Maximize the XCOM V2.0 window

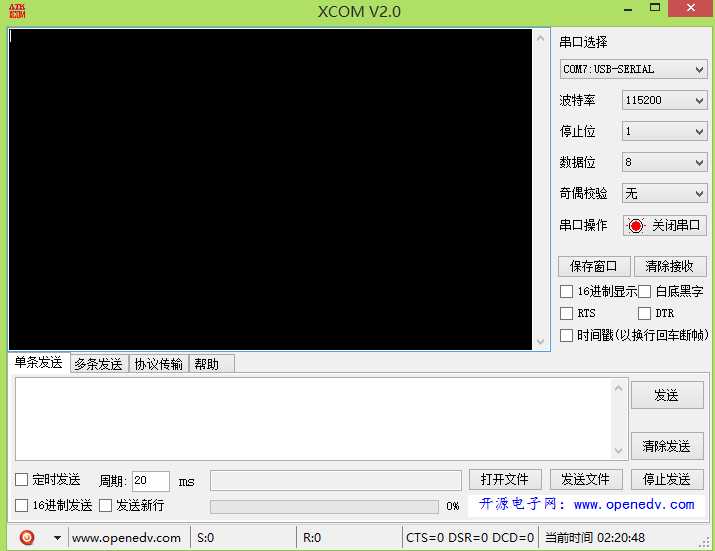(655, 8)
